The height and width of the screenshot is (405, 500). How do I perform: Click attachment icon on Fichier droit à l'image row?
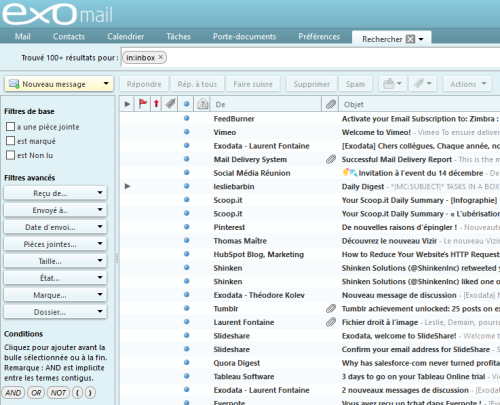tap(331, 322)
